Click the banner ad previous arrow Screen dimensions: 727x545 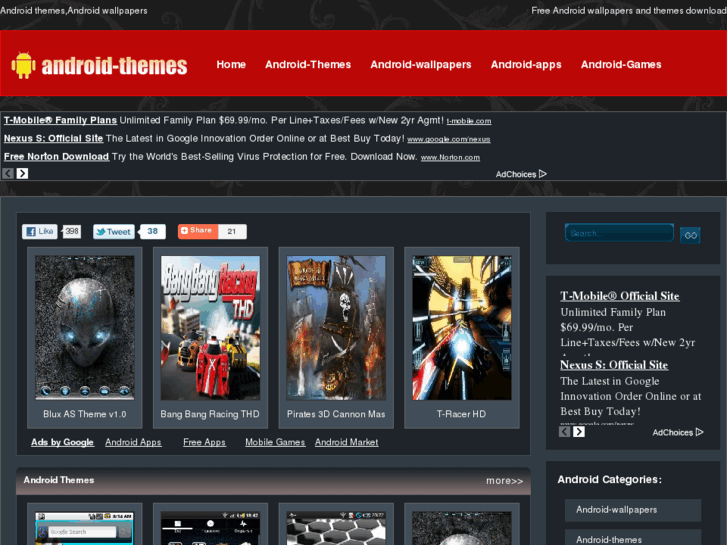pyautogui.click(x=8, y=173)
